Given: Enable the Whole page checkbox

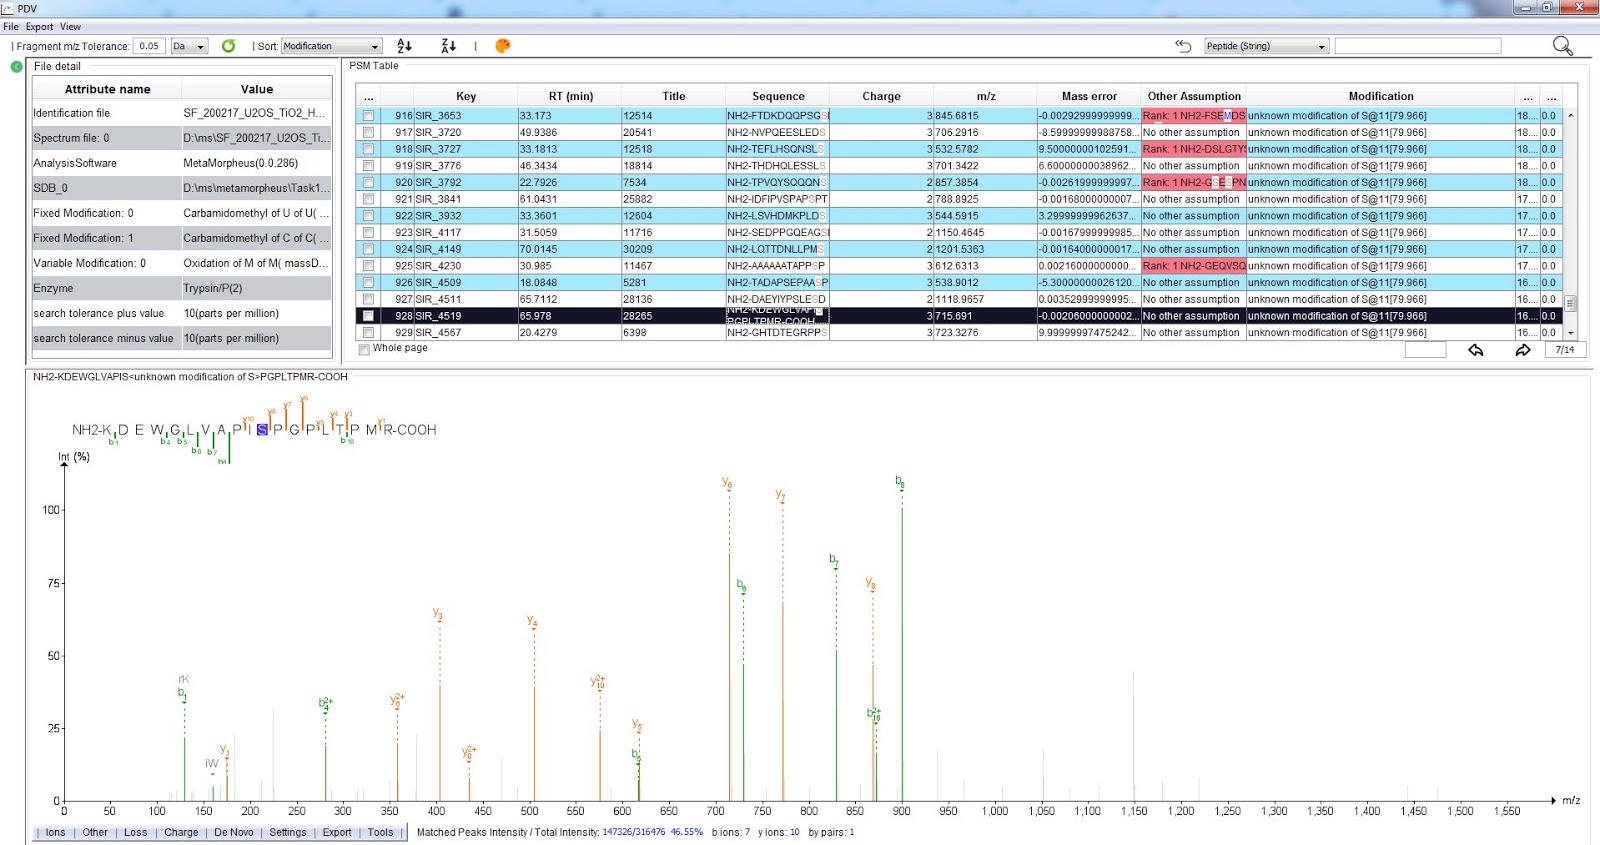Looking at the screenshot, I should [x=364, y=349].
